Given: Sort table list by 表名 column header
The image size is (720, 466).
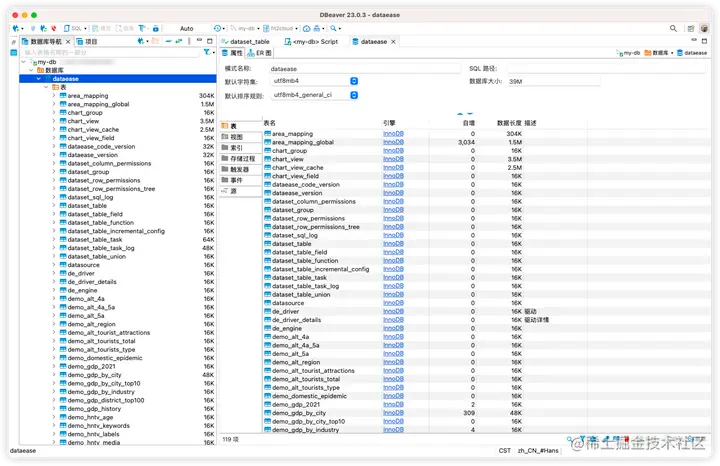Looking at the screenshot, I should (270, 123).
